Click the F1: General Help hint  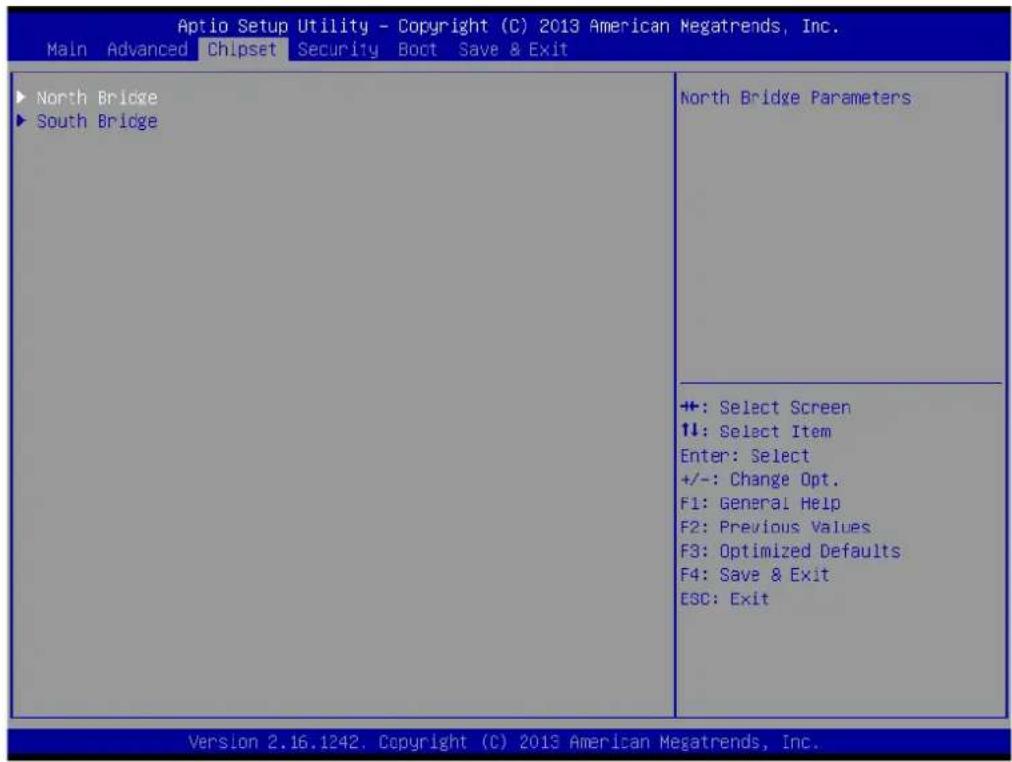coord(760,504)
